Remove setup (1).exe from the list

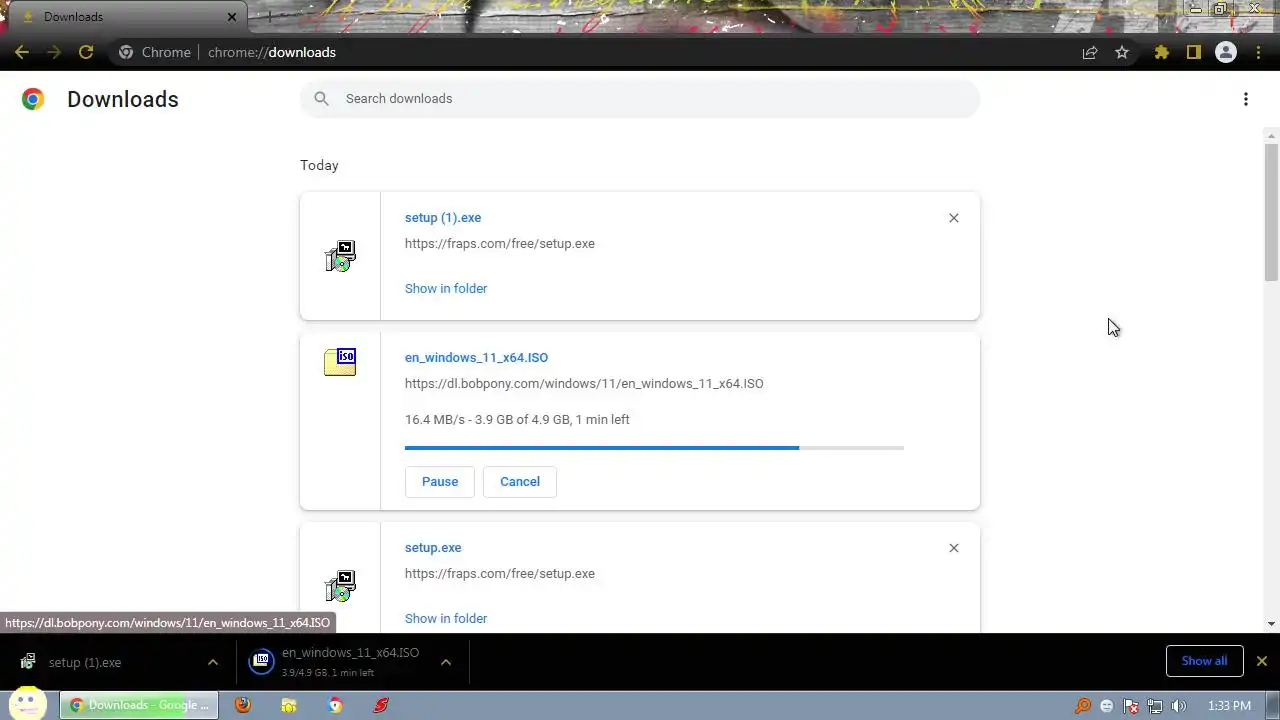click(954, 218)
